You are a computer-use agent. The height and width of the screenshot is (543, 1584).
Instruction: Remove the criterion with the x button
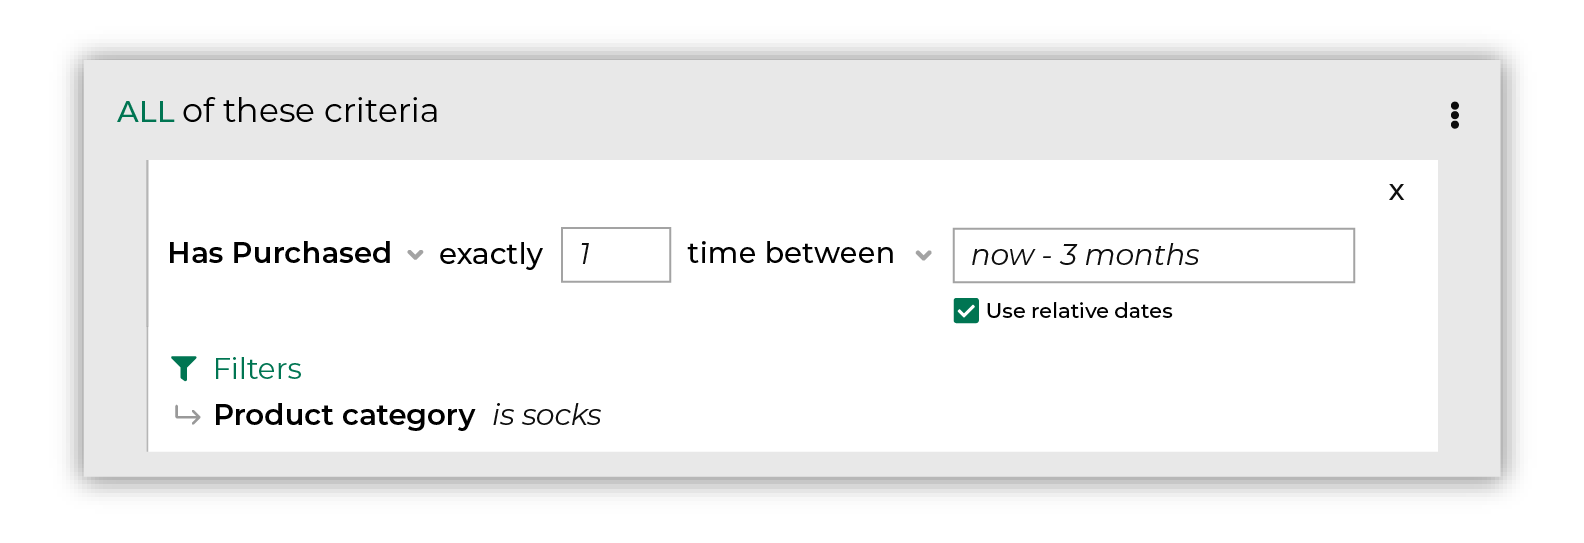pyautogui.click(x=1396, y=191)
